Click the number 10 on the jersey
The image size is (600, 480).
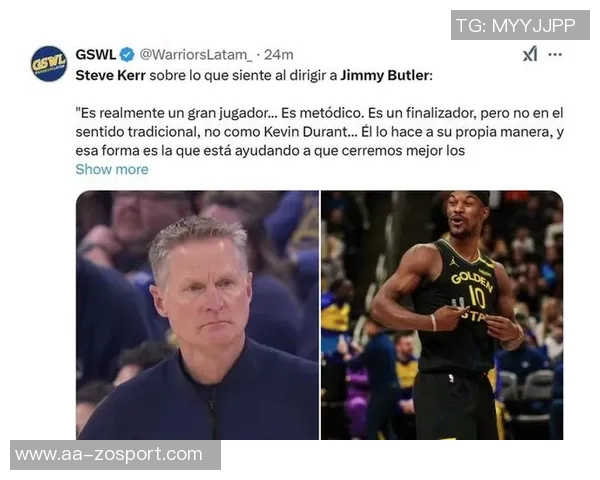click(x=478, y=296)
